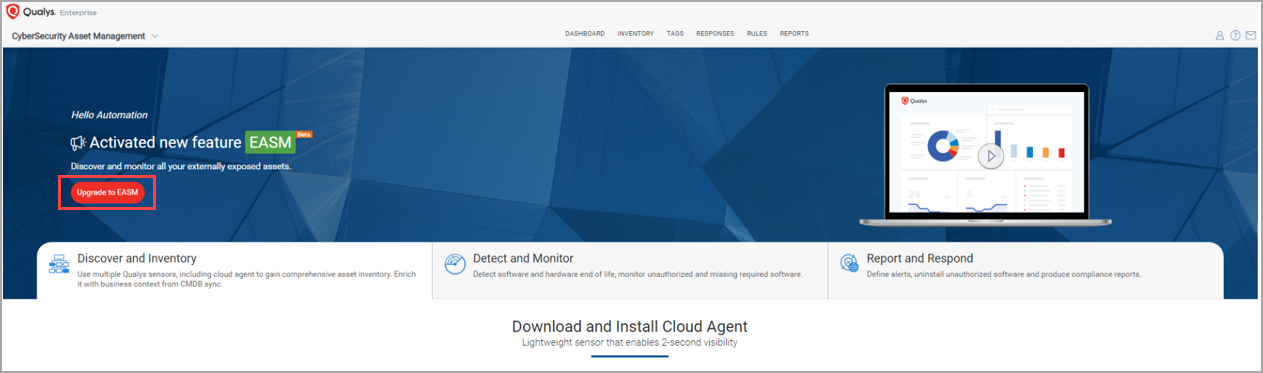
Task: Go to the INVENTORY tab
Action: (636, 34)
